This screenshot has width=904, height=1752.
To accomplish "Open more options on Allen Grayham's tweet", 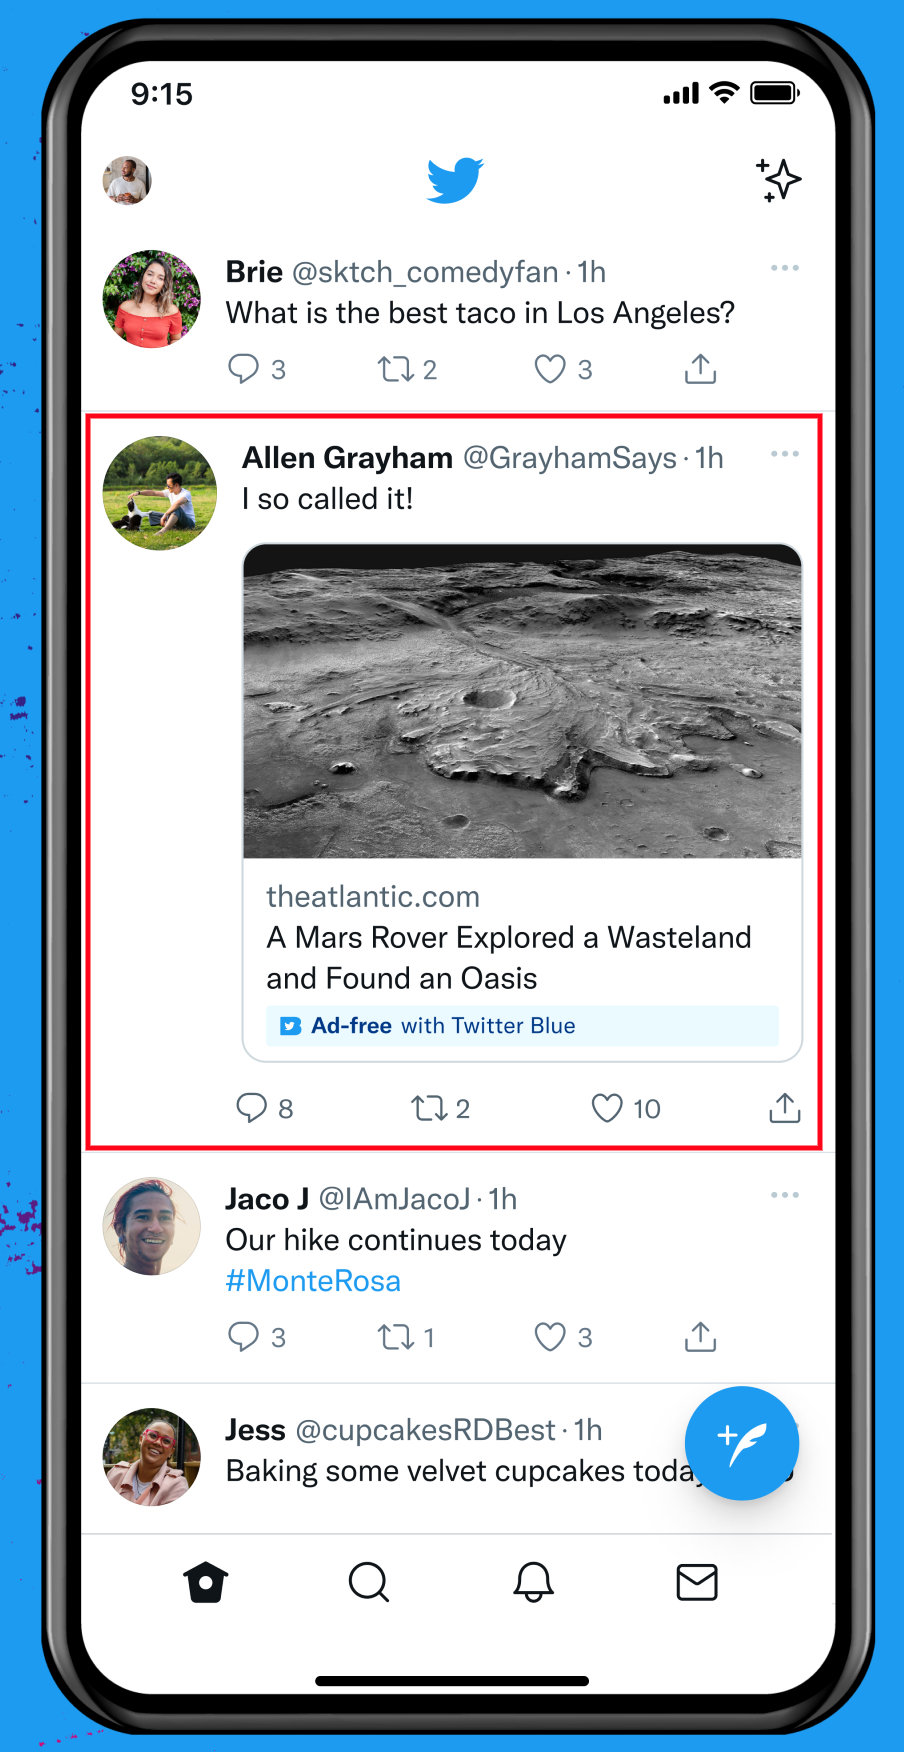I will coord(785,454).
